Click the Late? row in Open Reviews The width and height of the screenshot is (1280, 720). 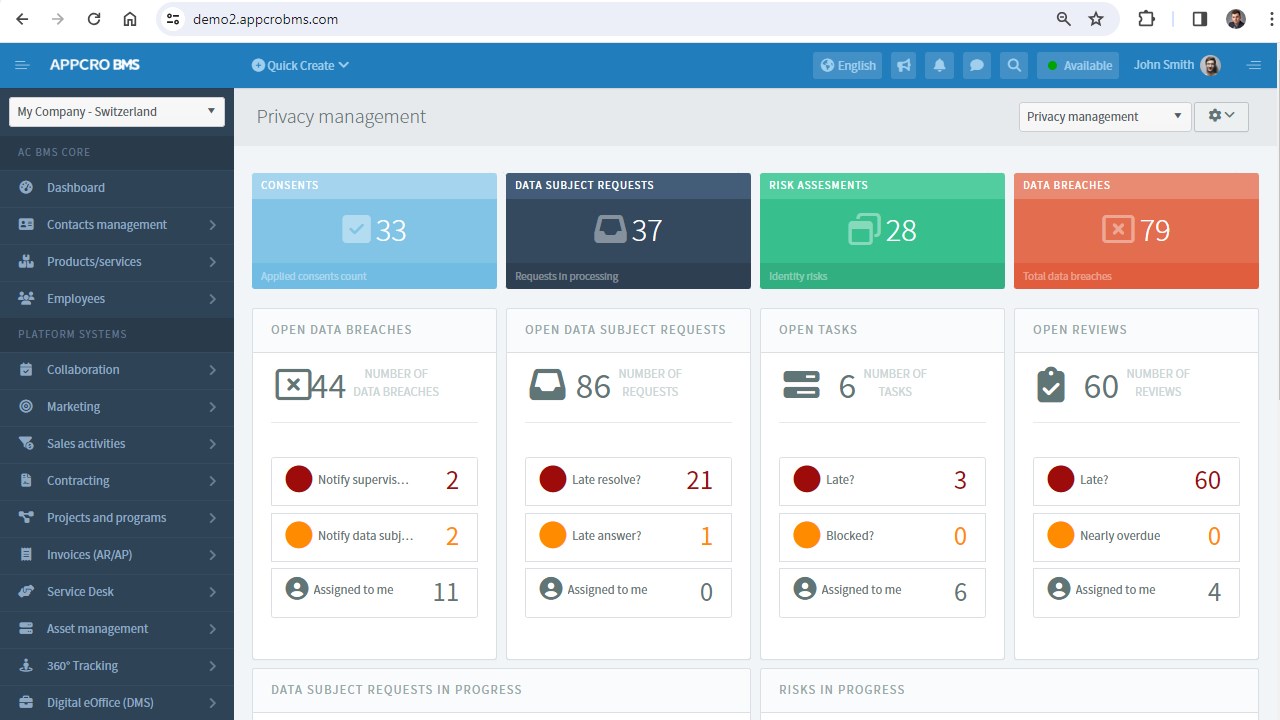click(1136, 481)
